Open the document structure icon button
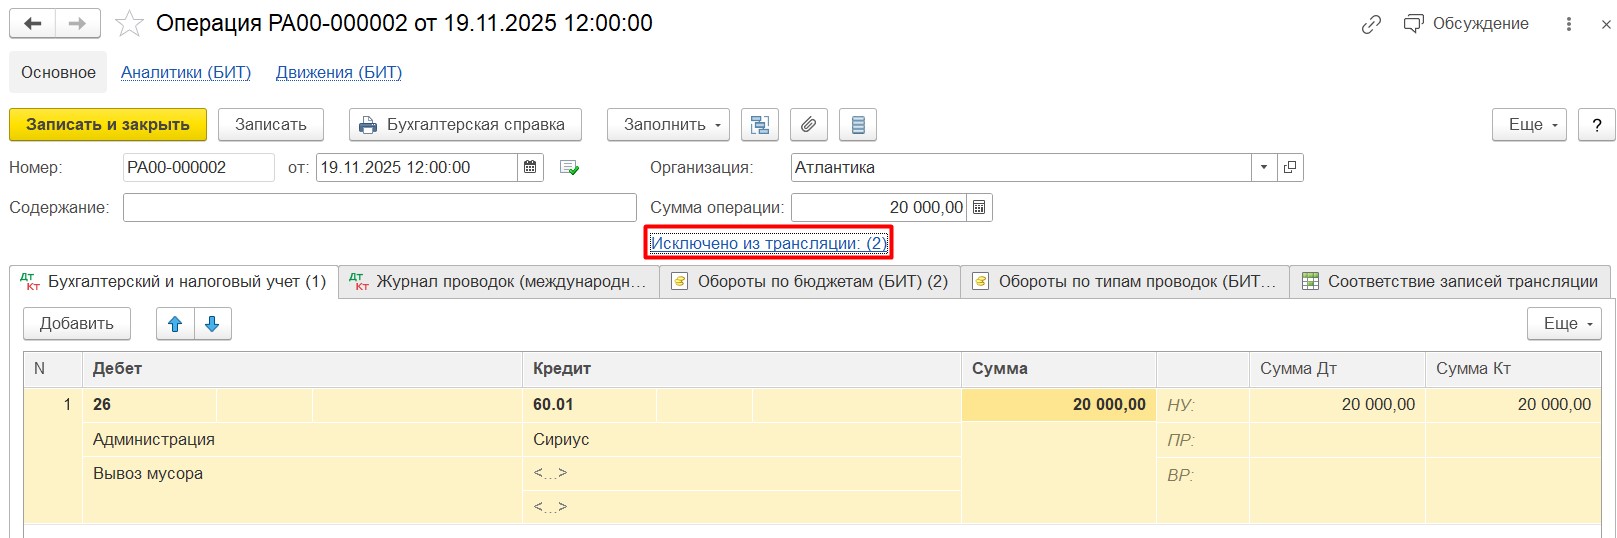Screen dimensions: 1617x538 pyautogui.click(x=760, y=125)
